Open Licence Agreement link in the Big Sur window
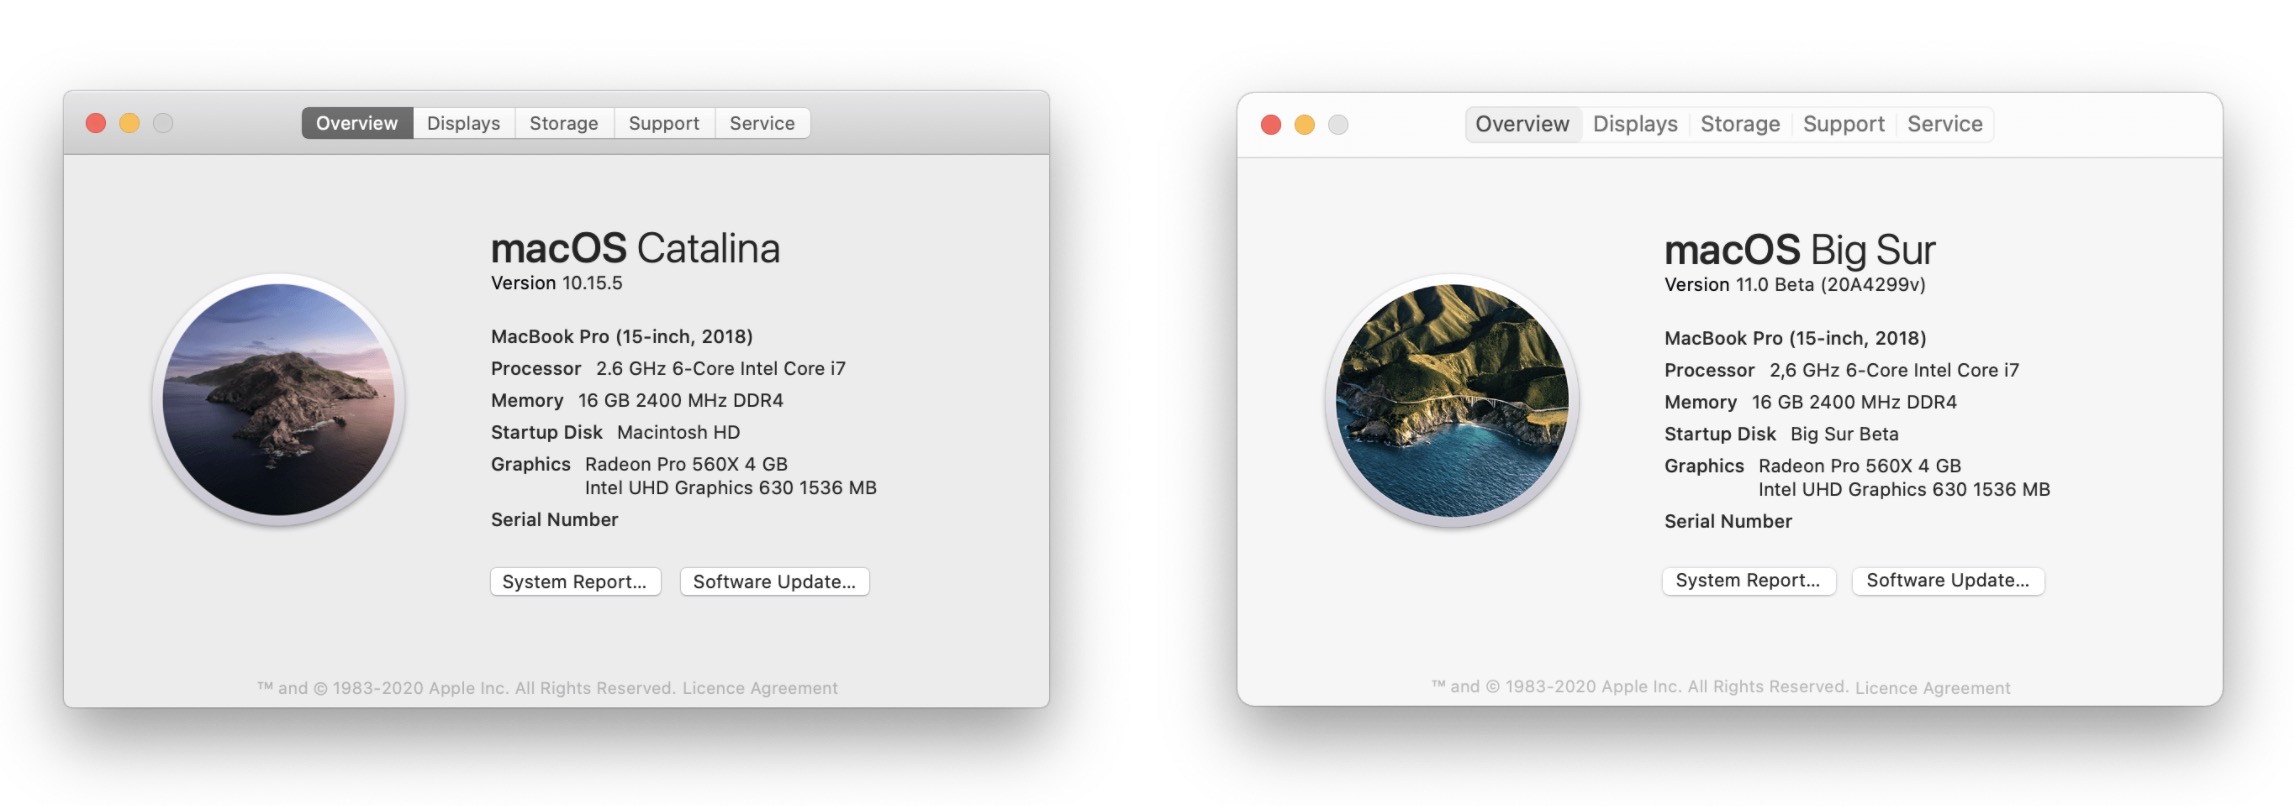Viewport: 2294px width, 806px height. coord(1932,688)
